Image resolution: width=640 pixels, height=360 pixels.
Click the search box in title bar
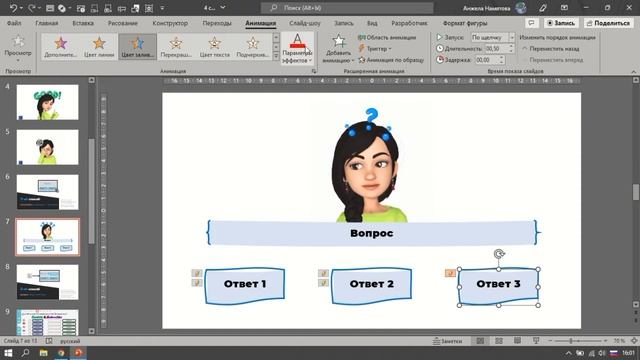point(347,8)
